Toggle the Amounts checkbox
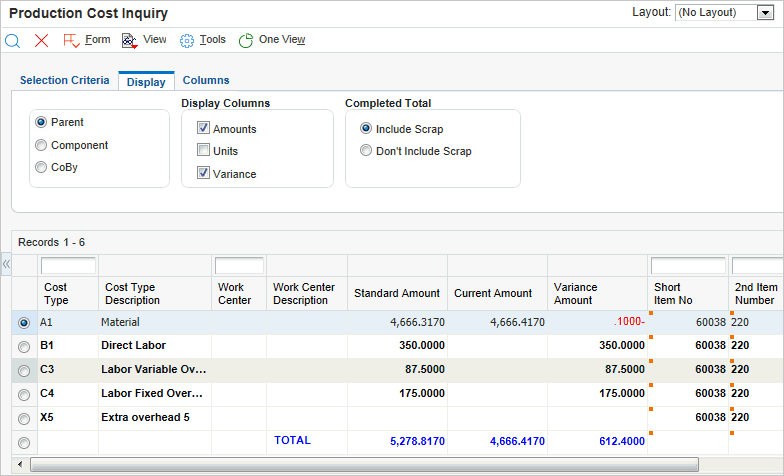The image size is (784, 476). pyautogui.click(x=203, y=129)
